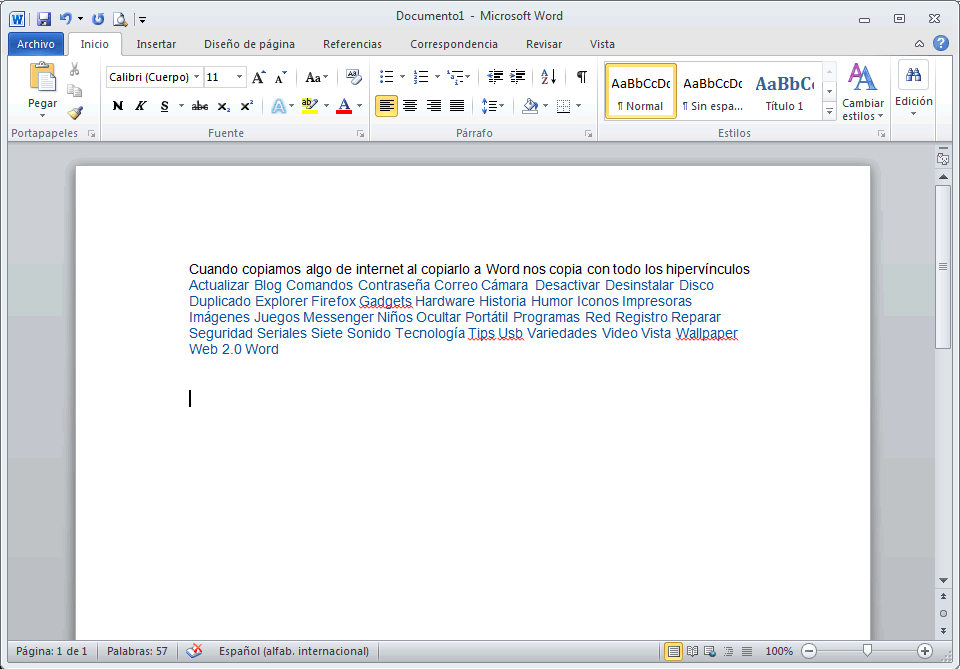Switch to the Diseño de página tab

[x=249, y=44]
